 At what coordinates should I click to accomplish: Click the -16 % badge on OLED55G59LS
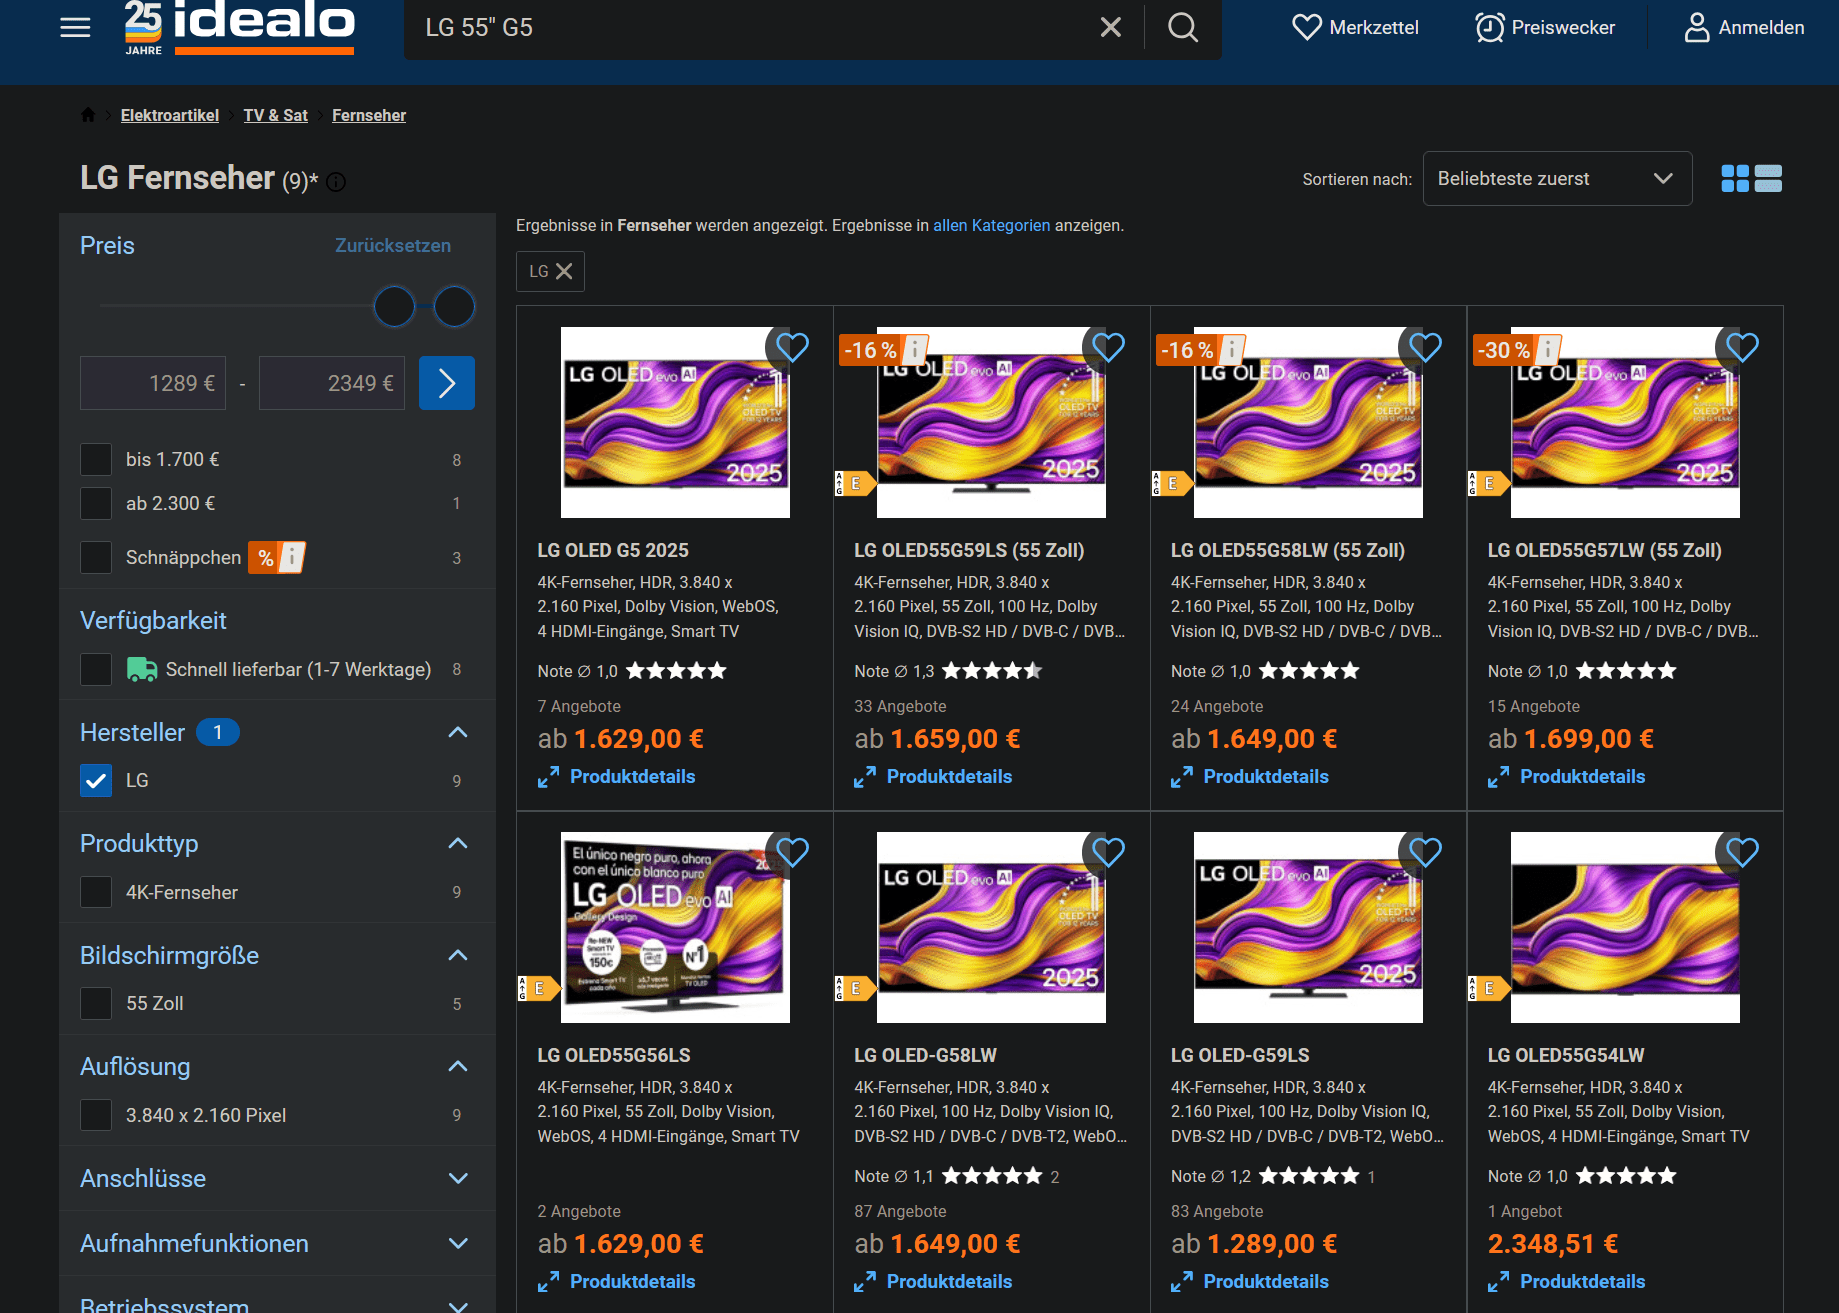pos(884,350)
